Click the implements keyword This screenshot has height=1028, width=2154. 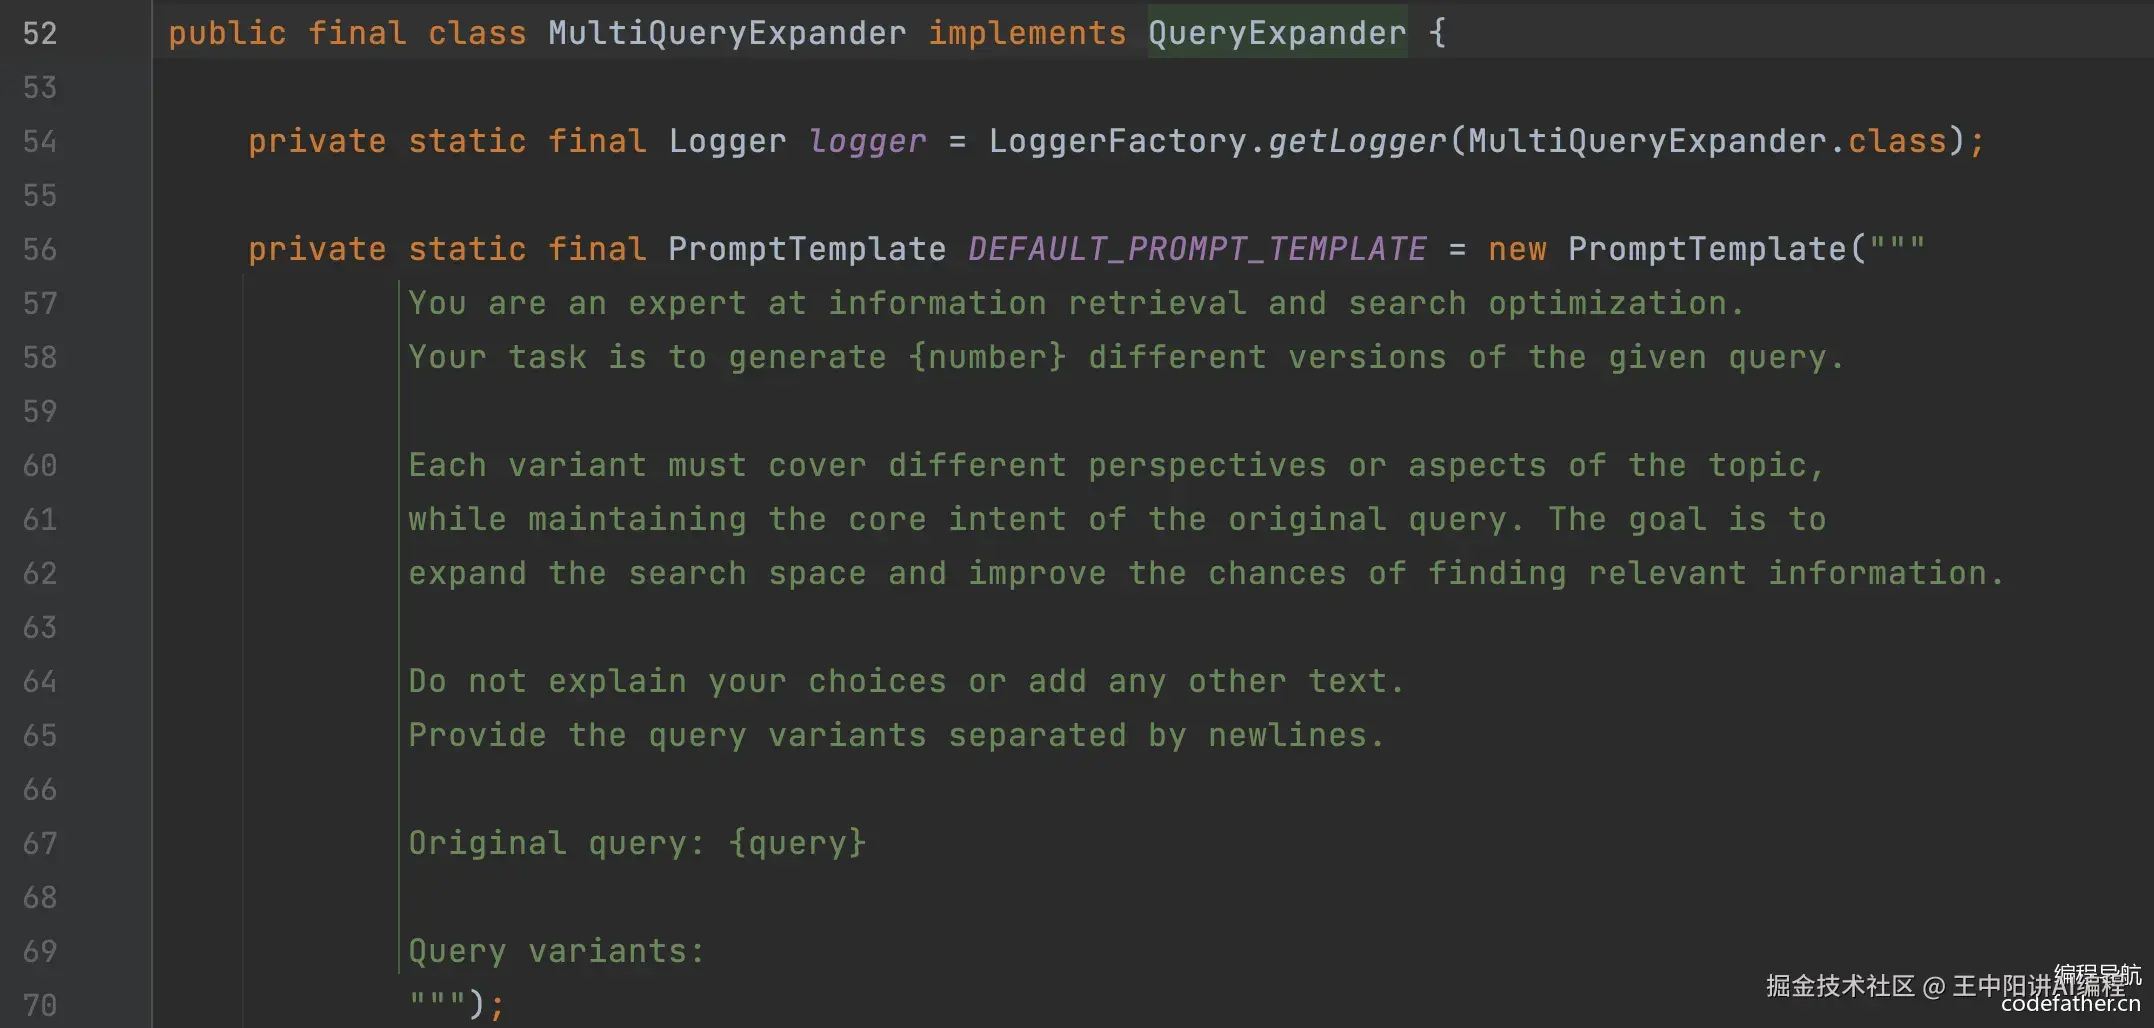pos(1027,33)
